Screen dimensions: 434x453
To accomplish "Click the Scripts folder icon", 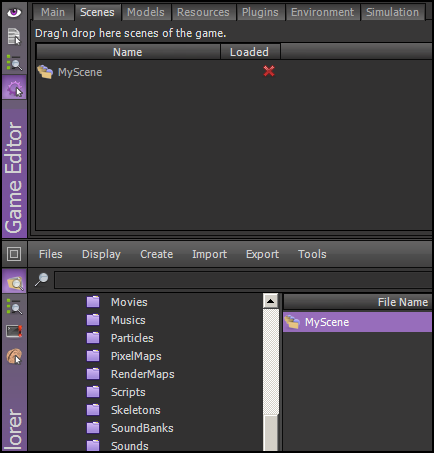I will [93, 392].
